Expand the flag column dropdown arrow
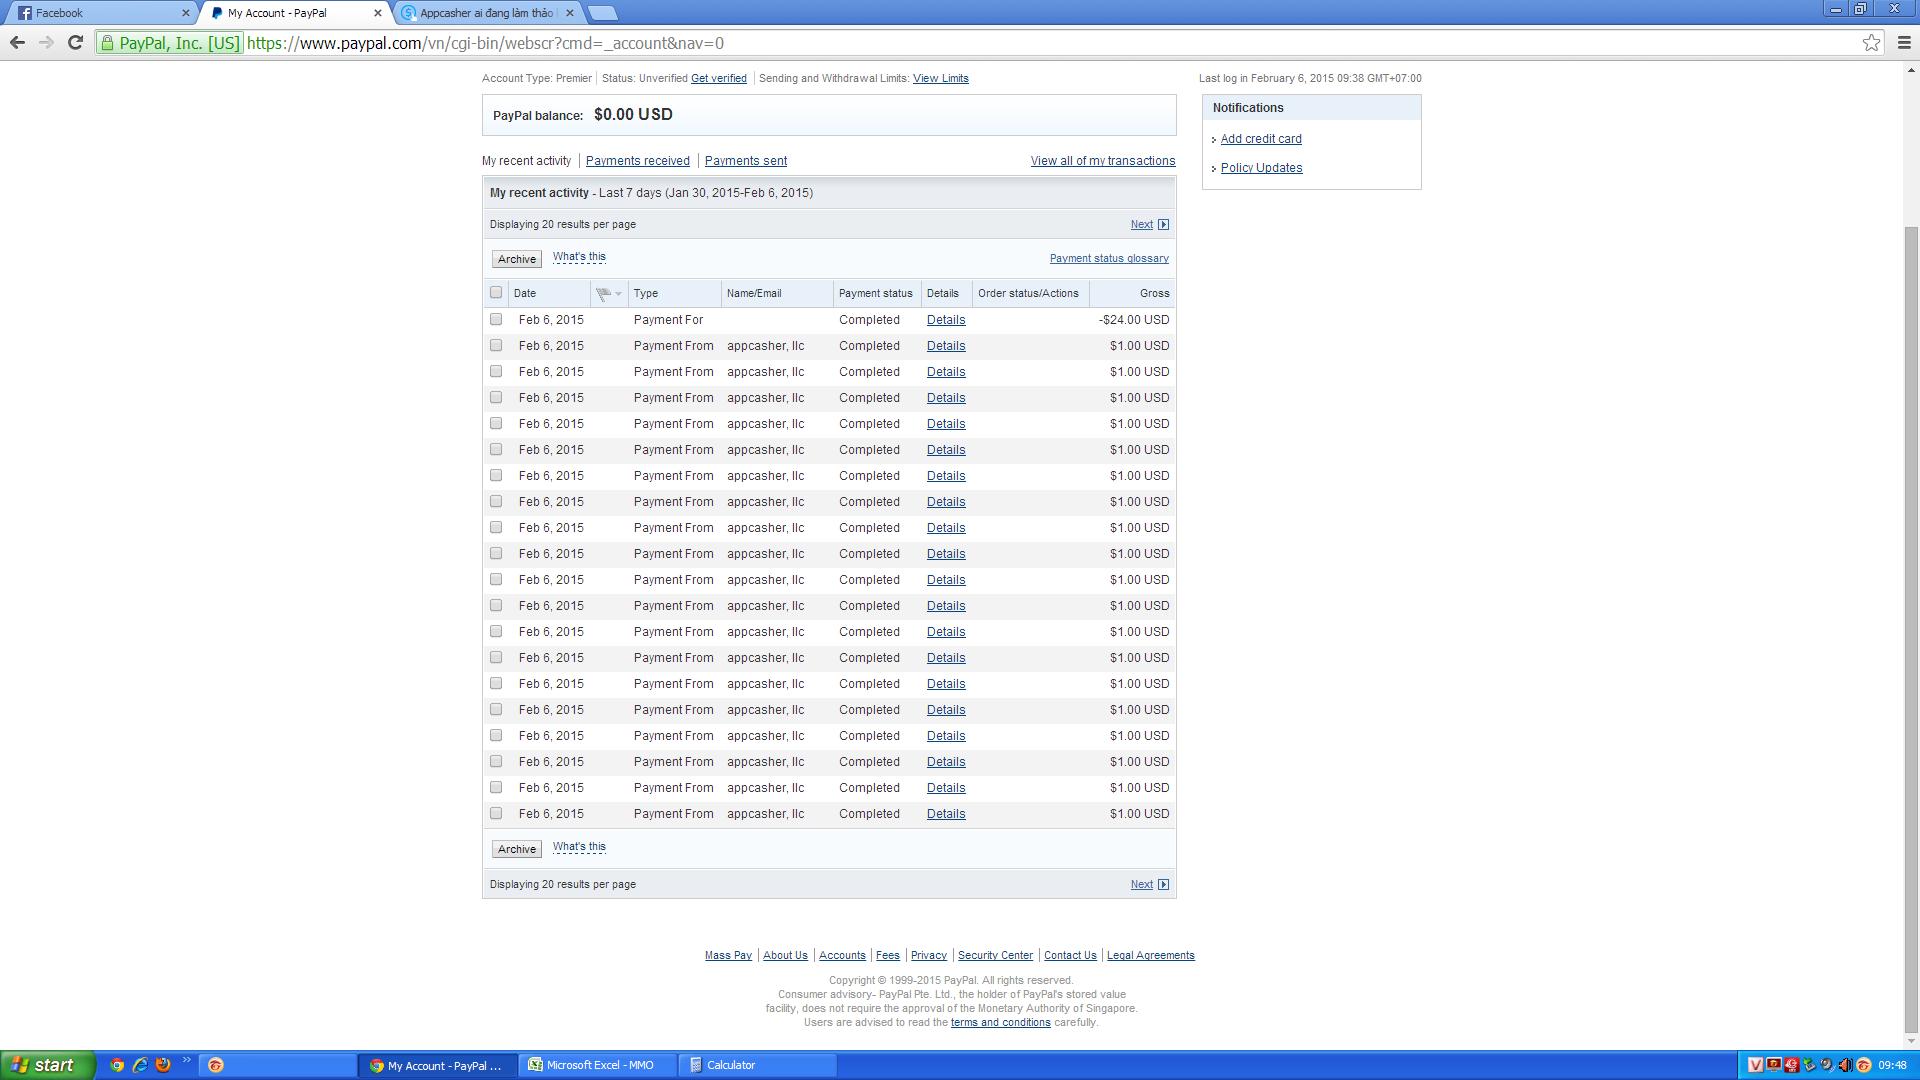Viewport: 1920px width, 1080px height. coord(619,293)
